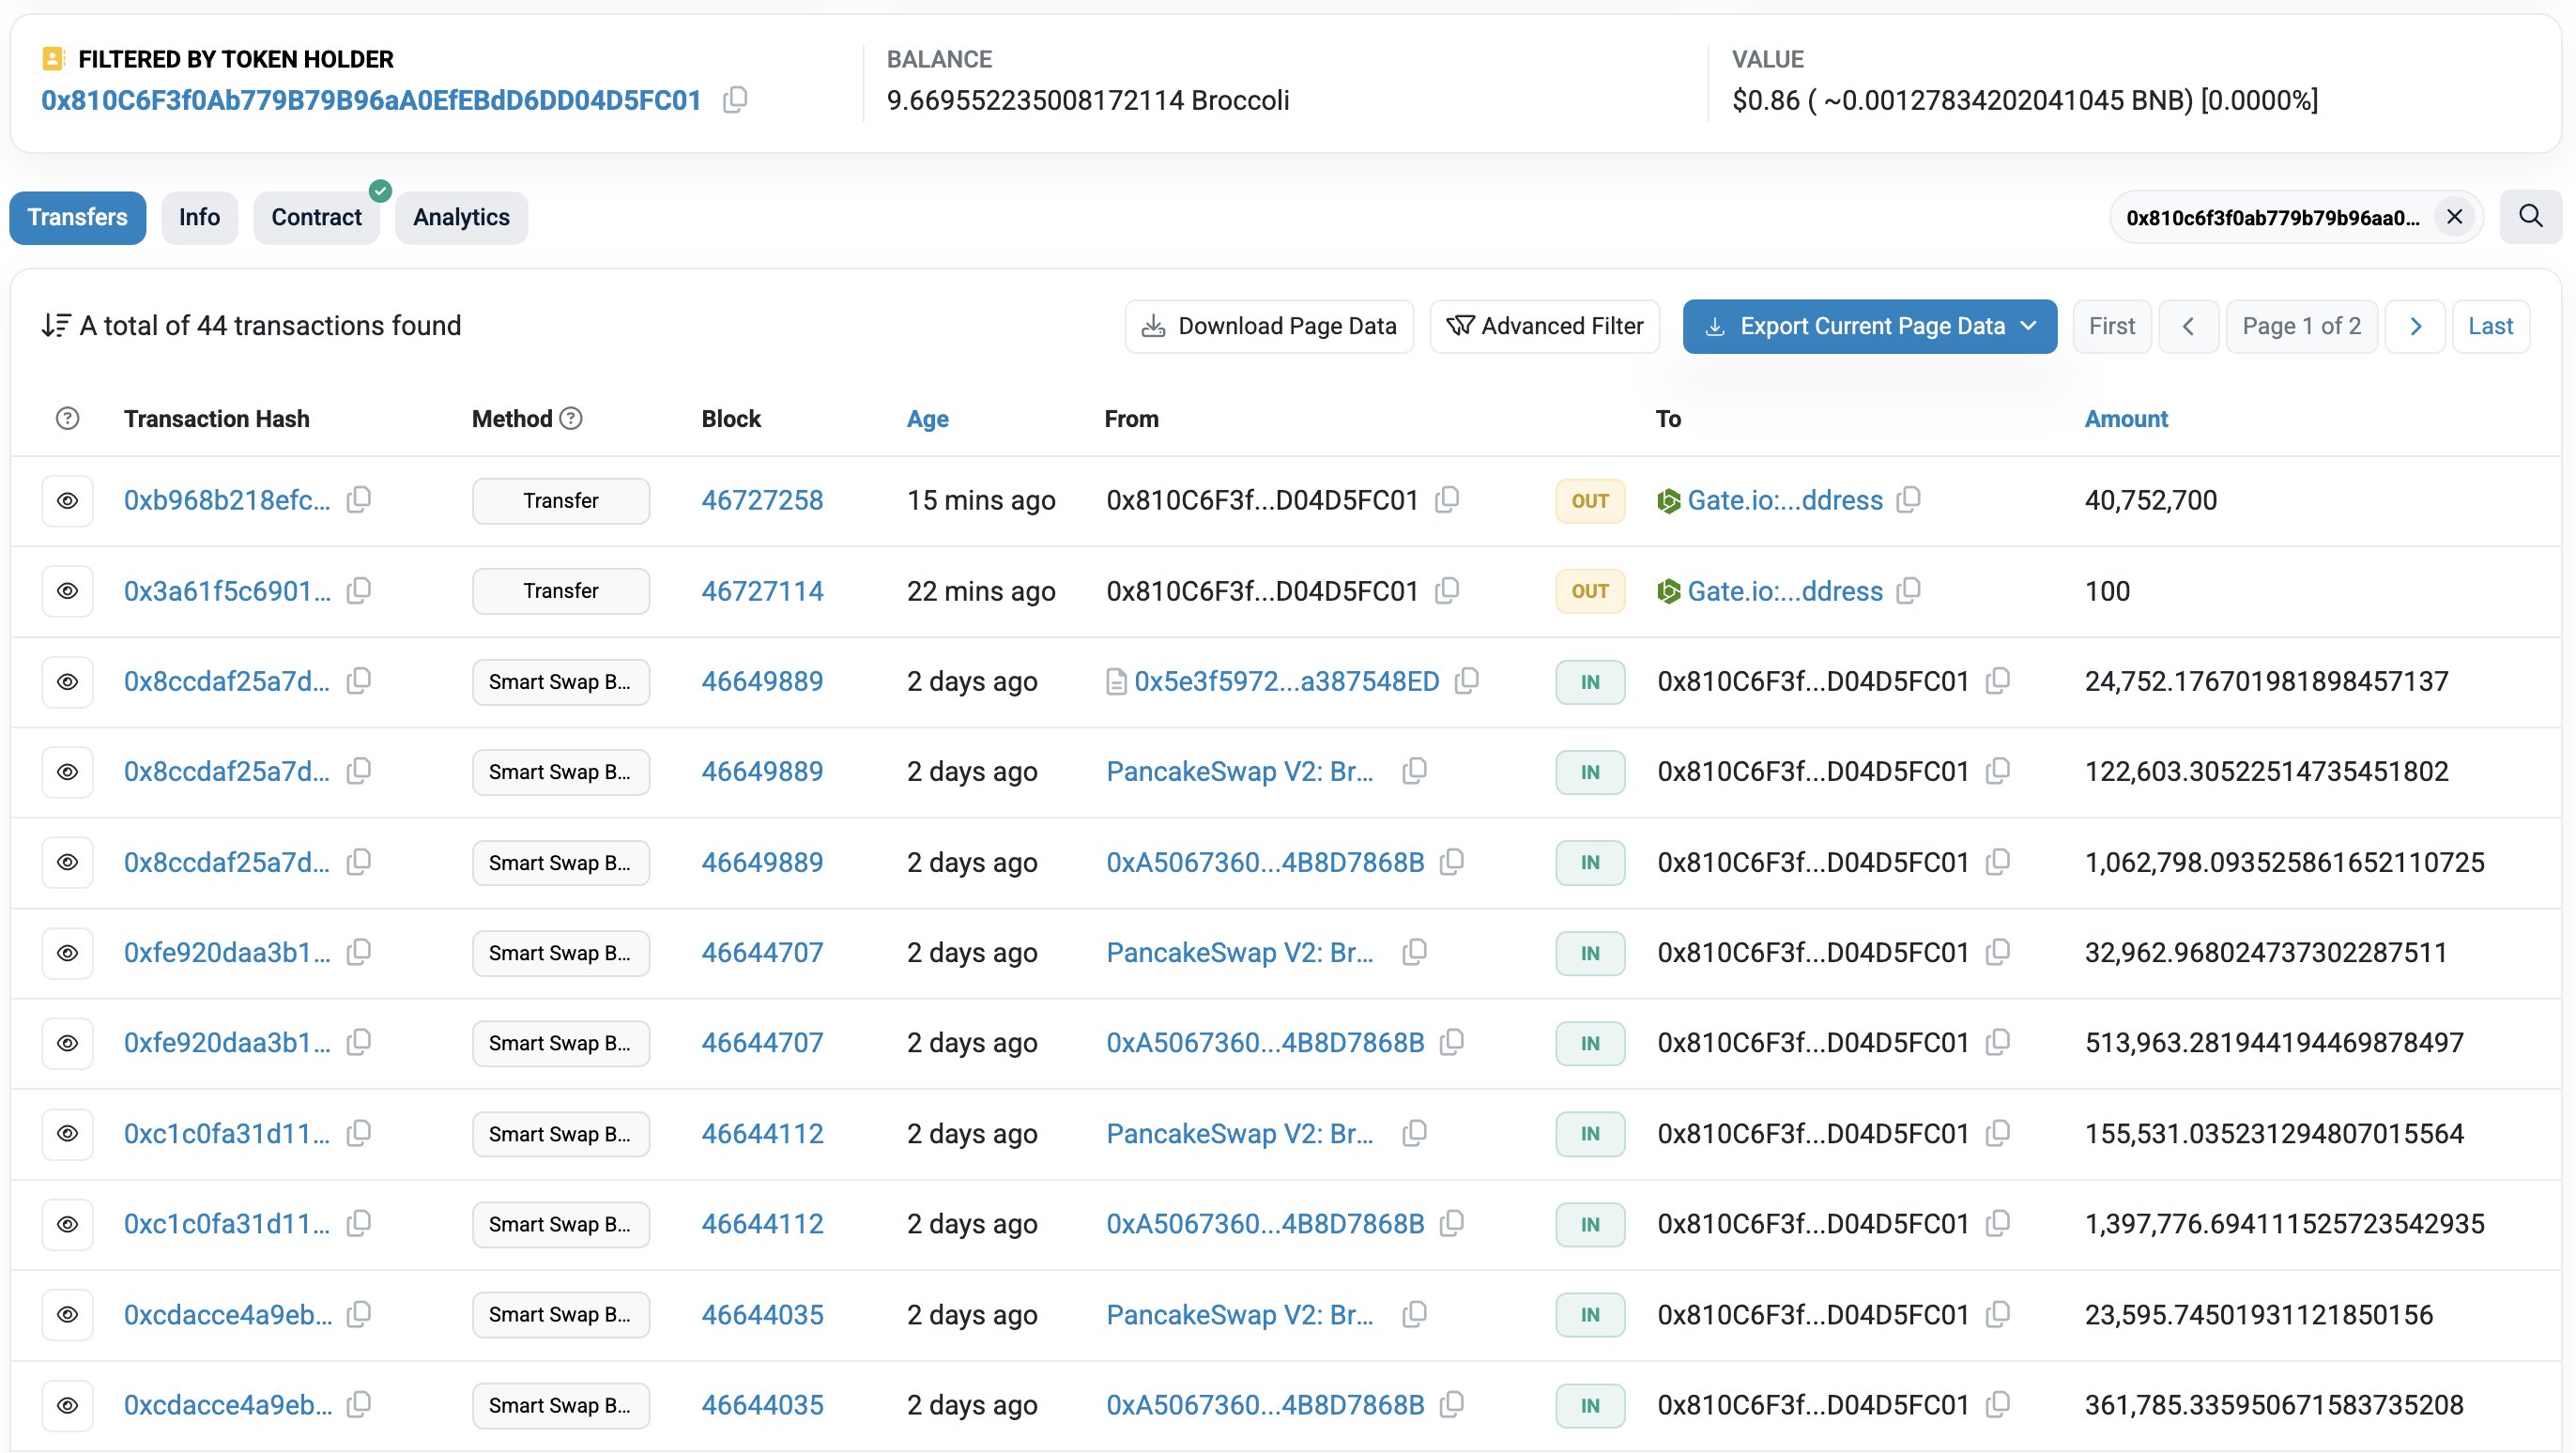Expand Export Current Page Data dropdown
The width and height of the screenshot is (2576, 1453).
(1870, 326)
